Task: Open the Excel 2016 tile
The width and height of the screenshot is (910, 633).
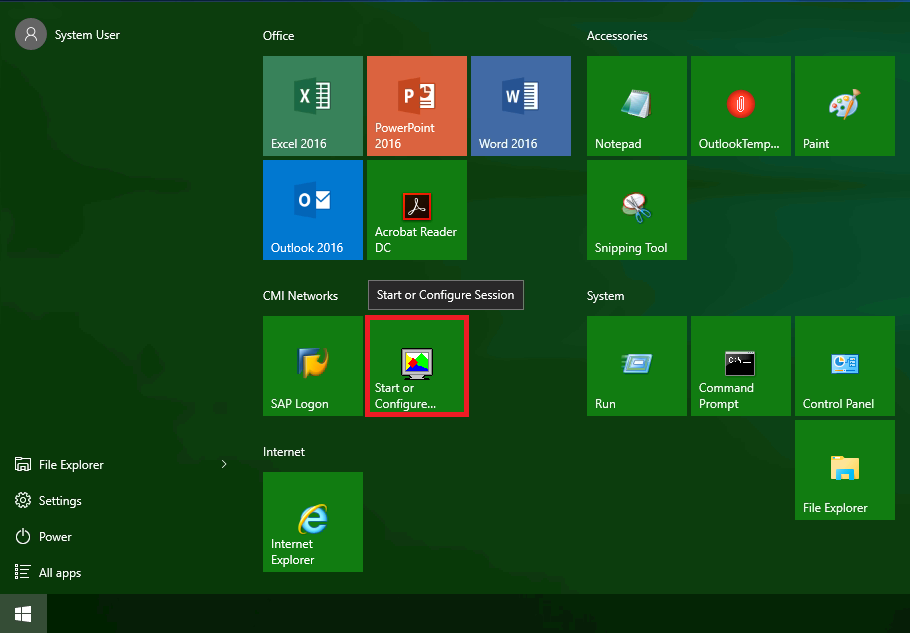Action: pos(313,106)
